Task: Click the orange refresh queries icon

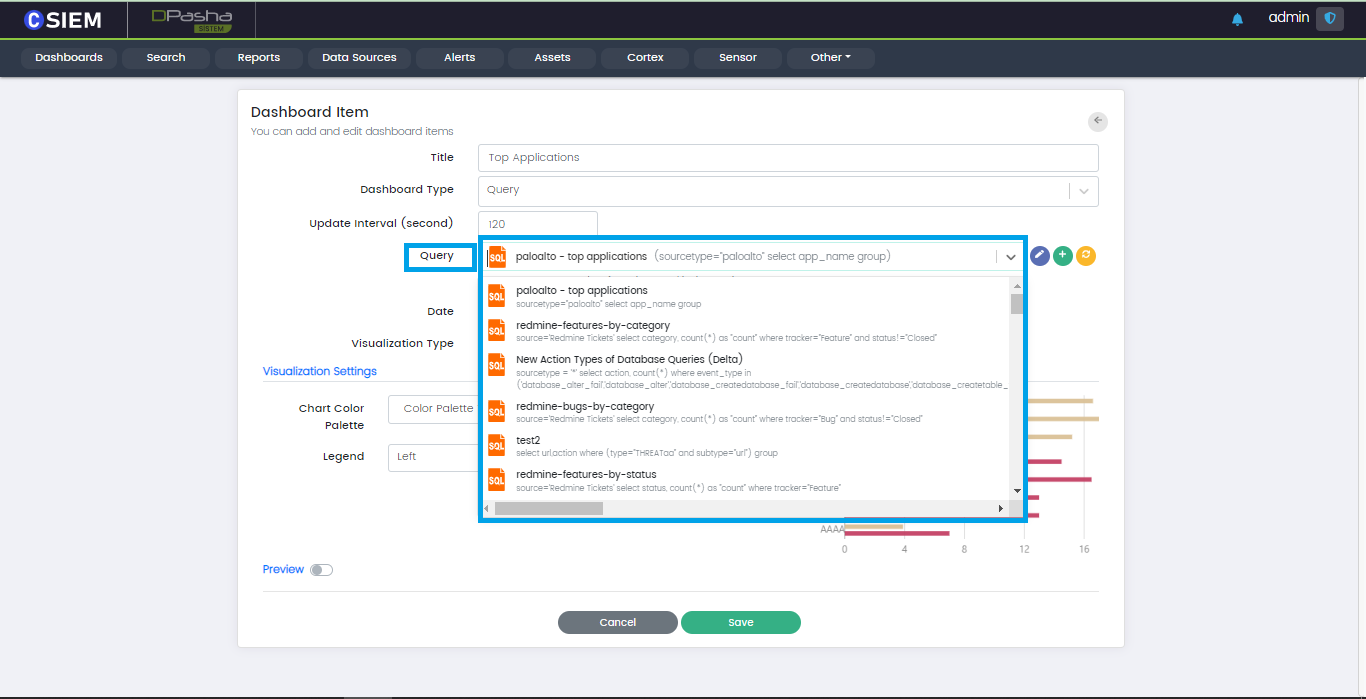Action: pos(1086,256)
